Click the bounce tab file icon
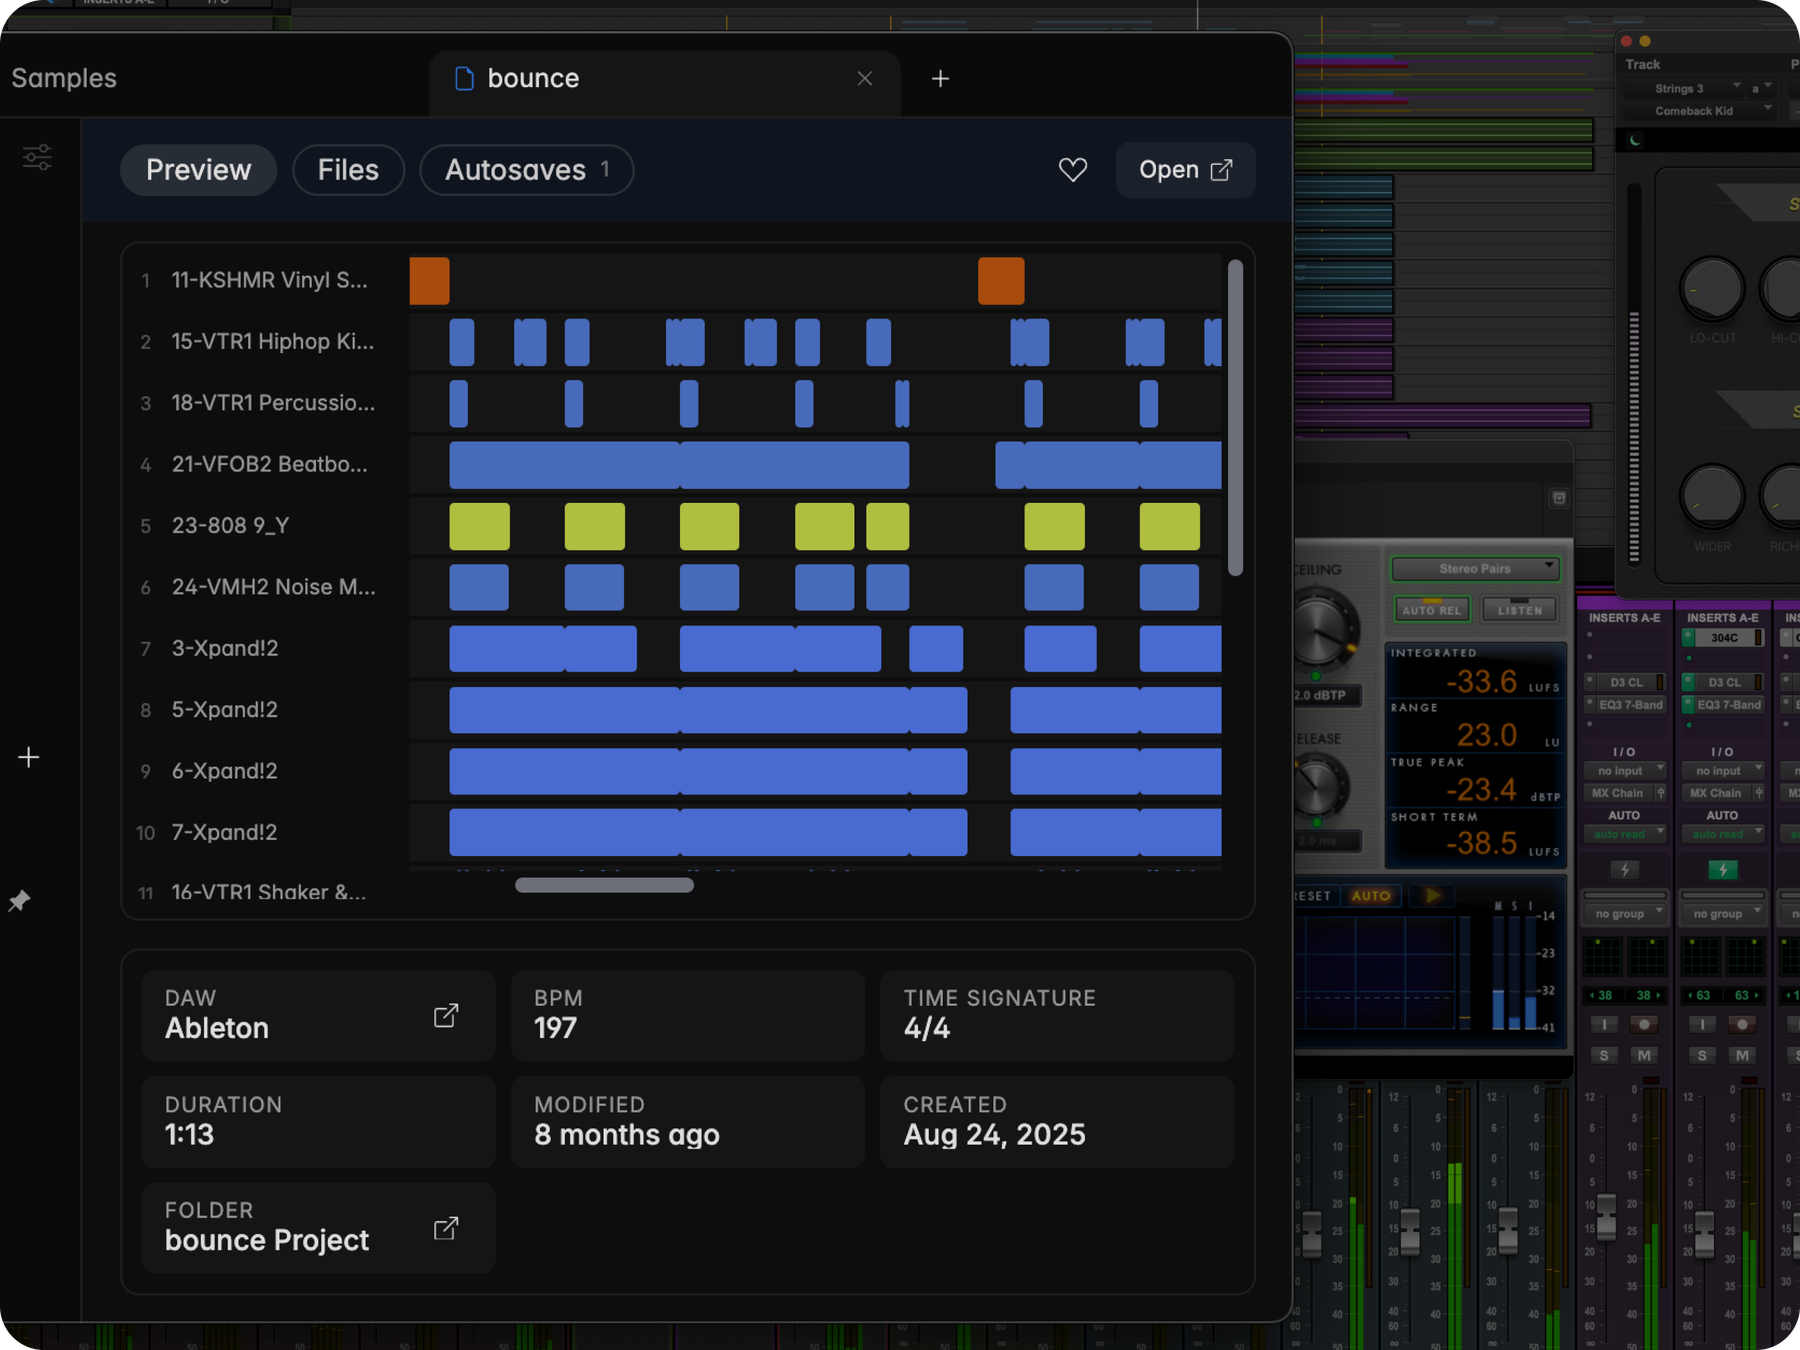The height and width of the screenshot is (1350, 1800). tap(464, 79)
